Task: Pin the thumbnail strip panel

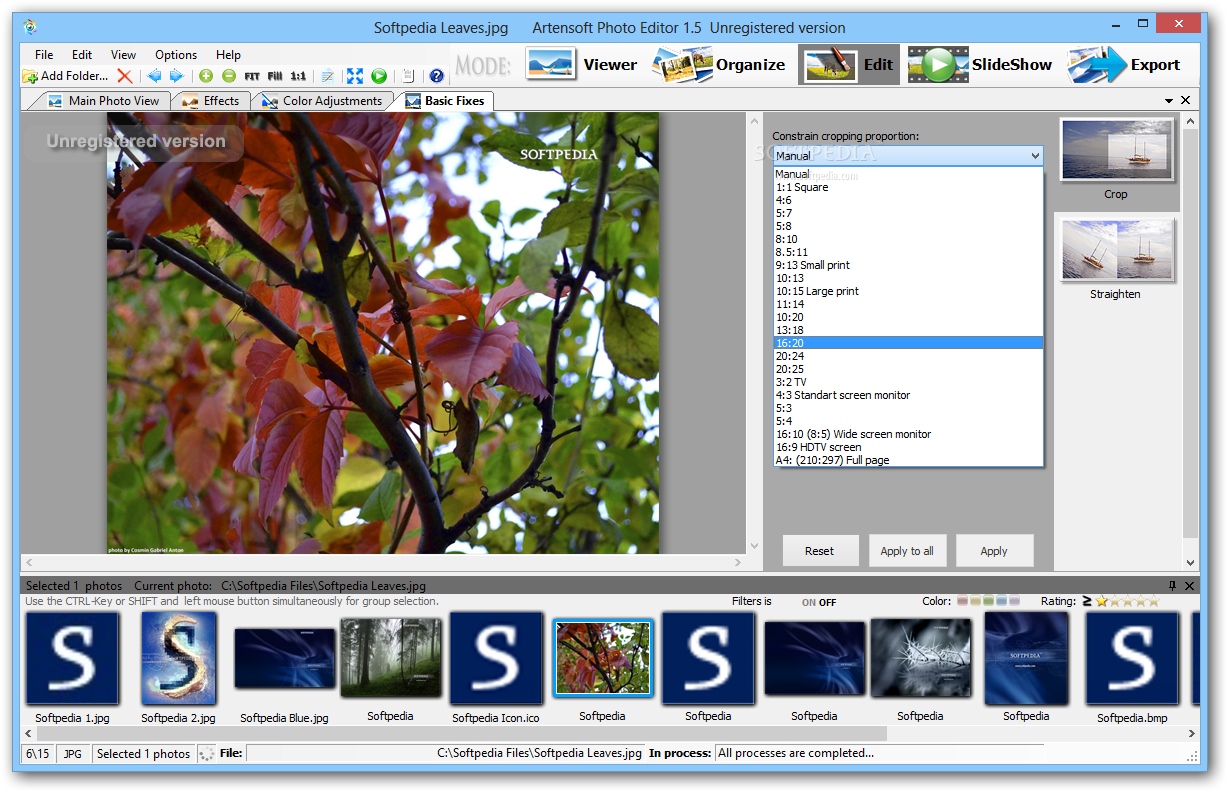Action: (x=1173, y=586)
